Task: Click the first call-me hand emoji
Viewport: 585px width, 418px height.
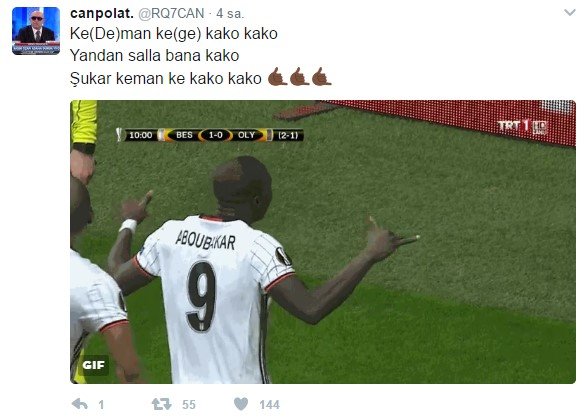Action: point(277,77)
